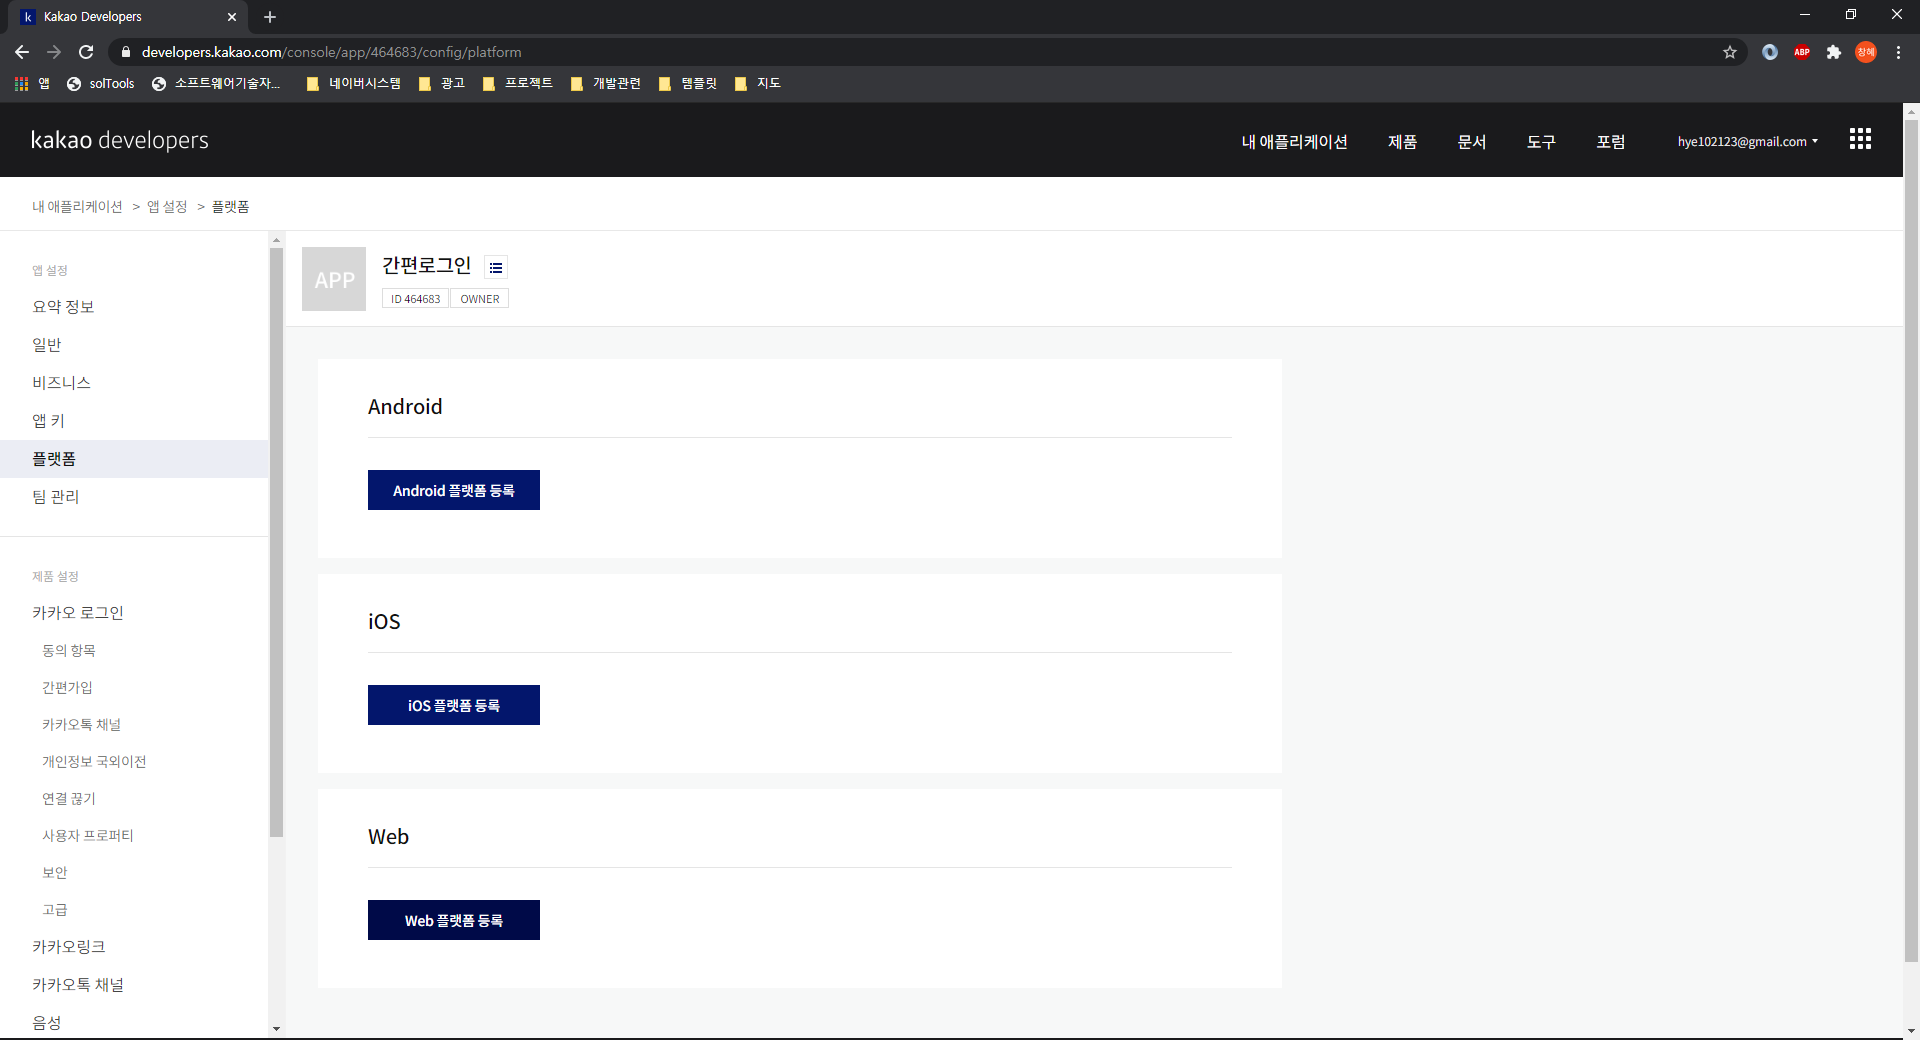This screenshot has width=1920, height=1040.
Task: Open Chrome profile avatar
Action: (1866, 52)
